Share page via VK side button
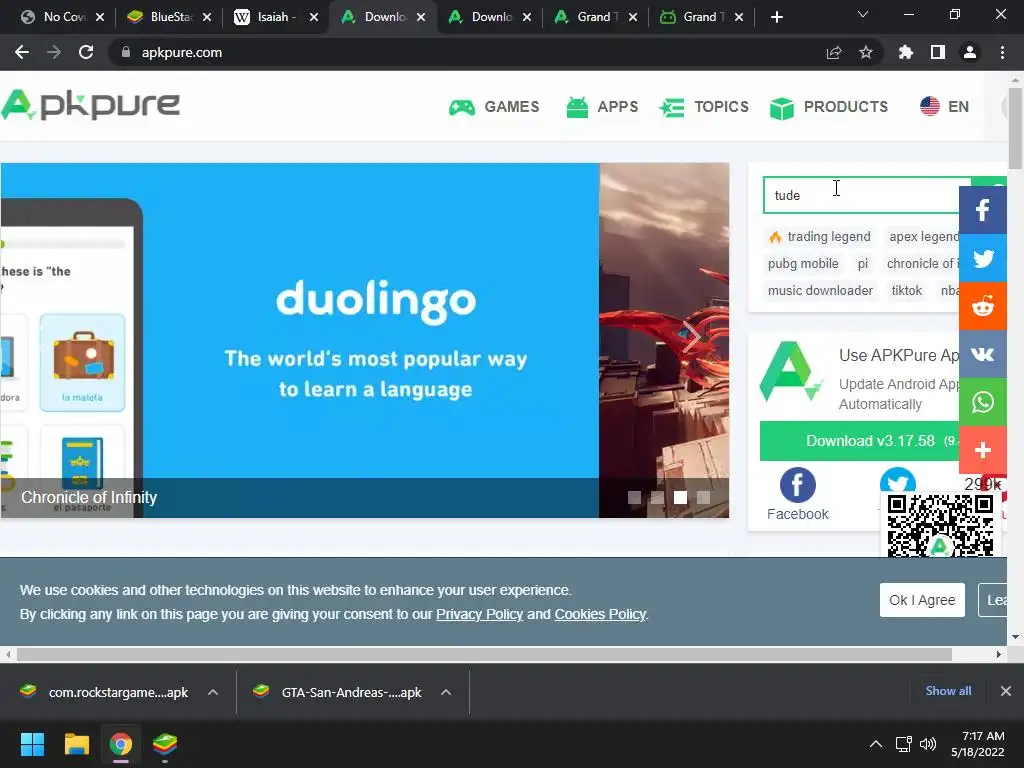The image size is (1024, 768). click(x=982, y=354)
